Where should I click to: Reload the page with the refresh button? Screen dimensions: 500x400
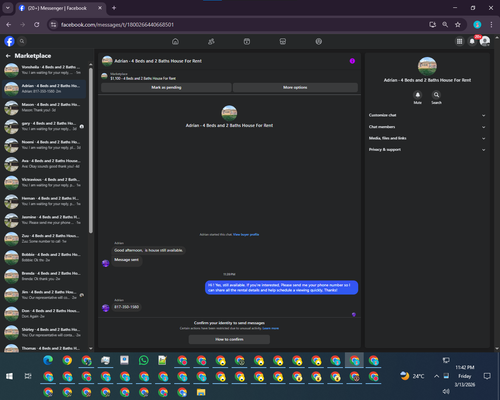pyautogui.click(x=37, y=25)
